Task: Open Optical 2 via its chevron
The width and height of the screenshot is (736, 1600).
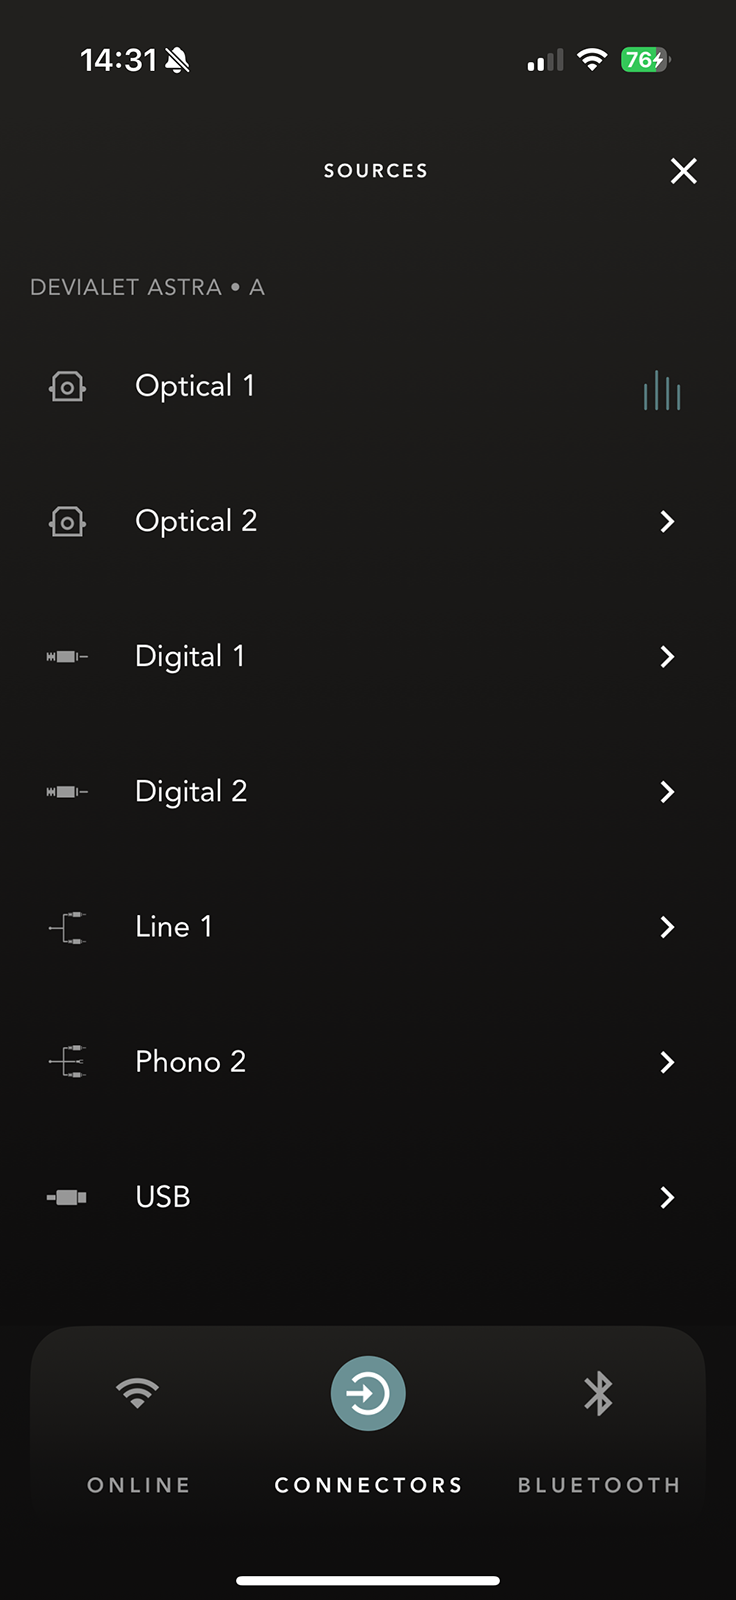Action: click(667, 521)
